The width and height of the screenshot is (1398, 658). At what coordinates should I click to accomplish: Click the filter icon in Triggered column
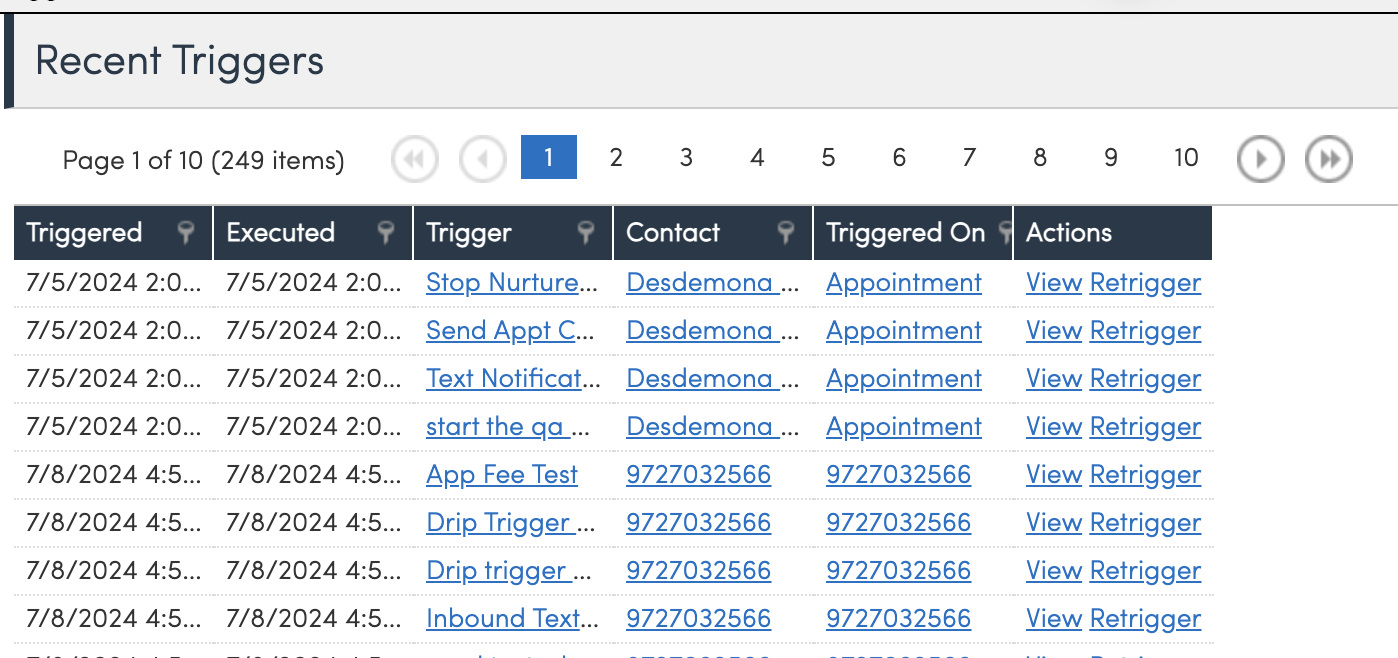click(186, 233)
